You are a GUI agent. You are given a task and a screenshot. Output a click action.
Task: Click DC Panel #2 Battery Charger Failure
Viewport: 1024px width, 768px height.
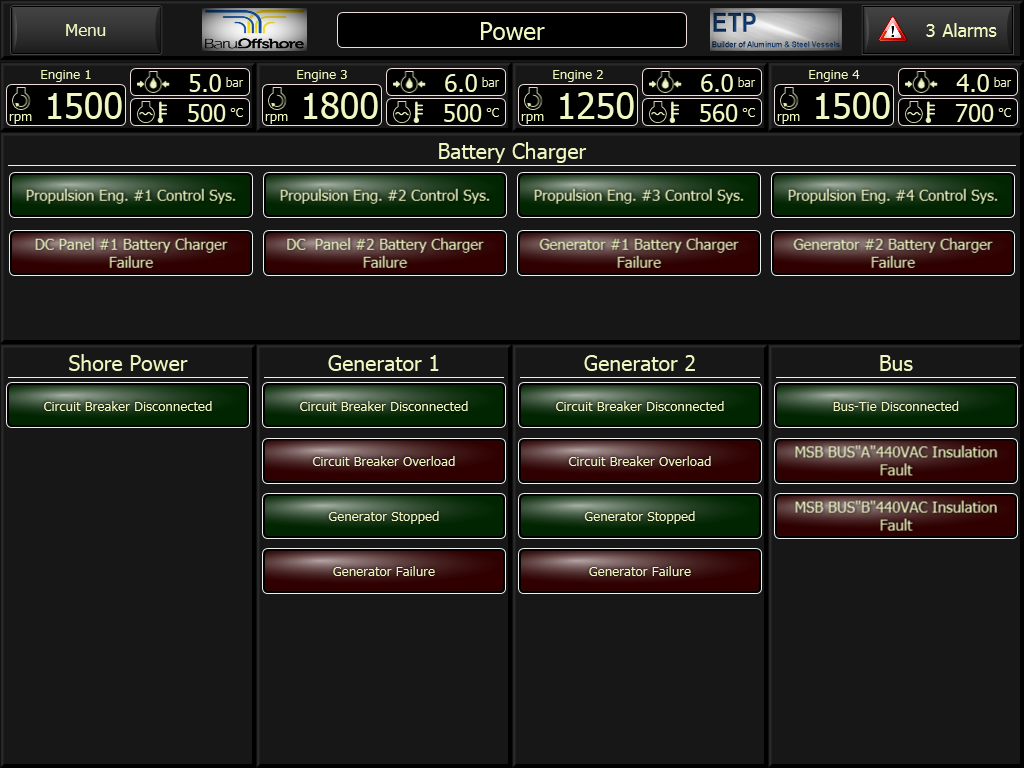(385, 253)
